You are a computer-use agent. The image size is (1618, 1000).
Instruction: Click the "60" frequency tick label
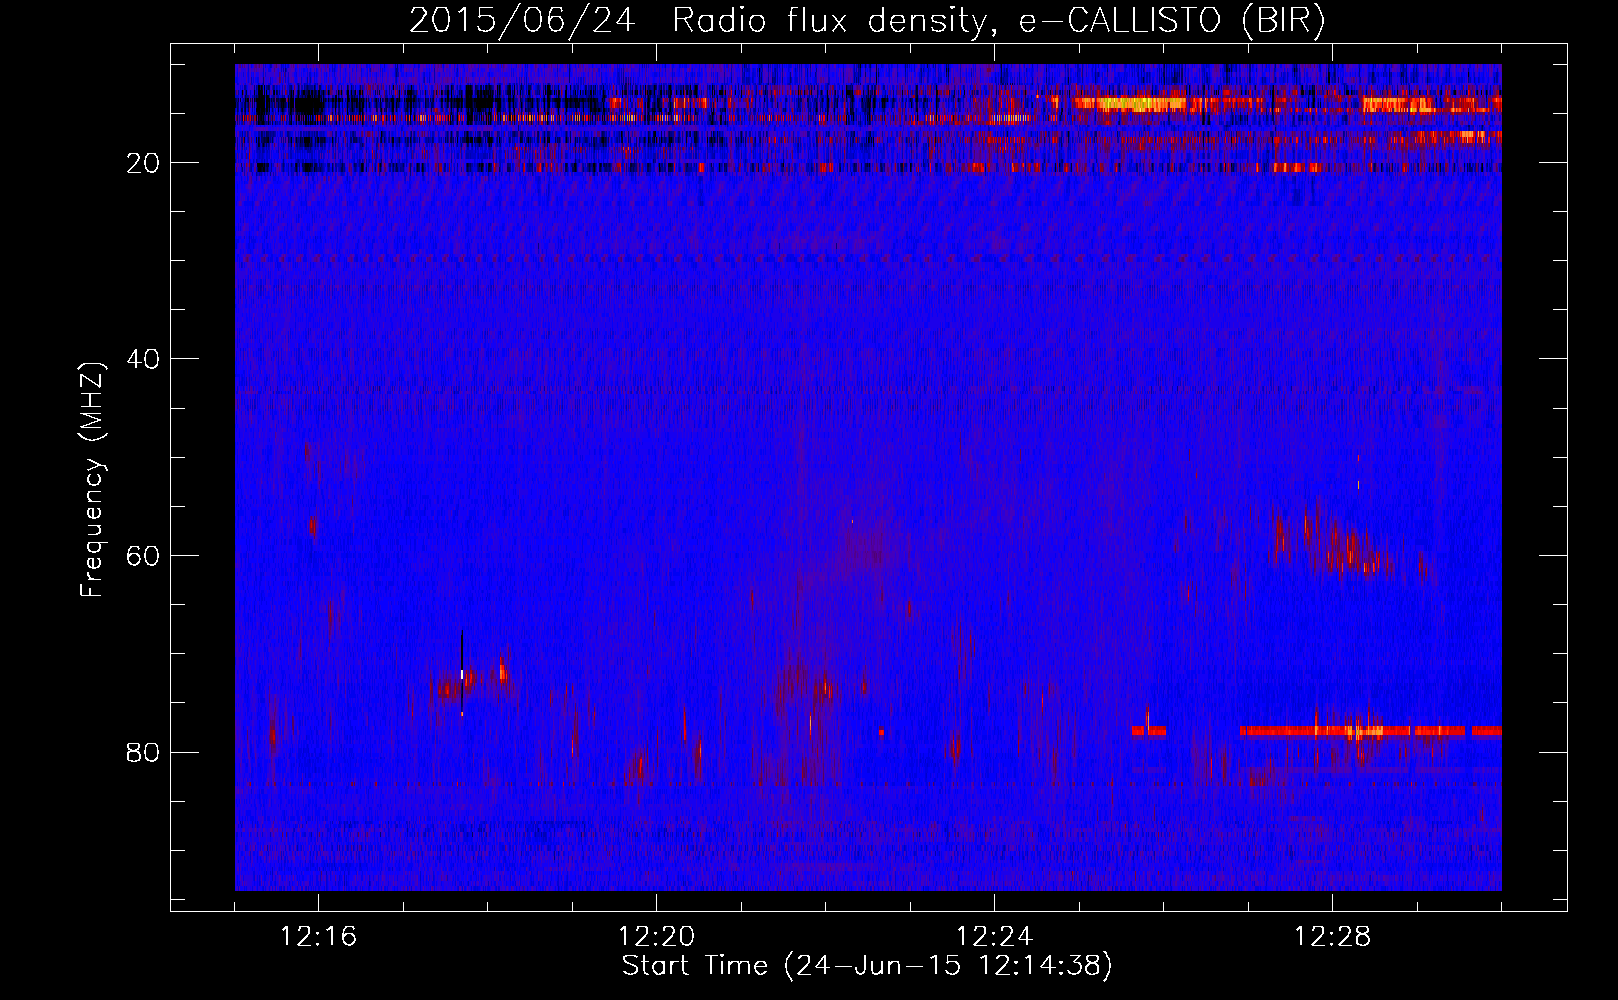pos(144,556)
